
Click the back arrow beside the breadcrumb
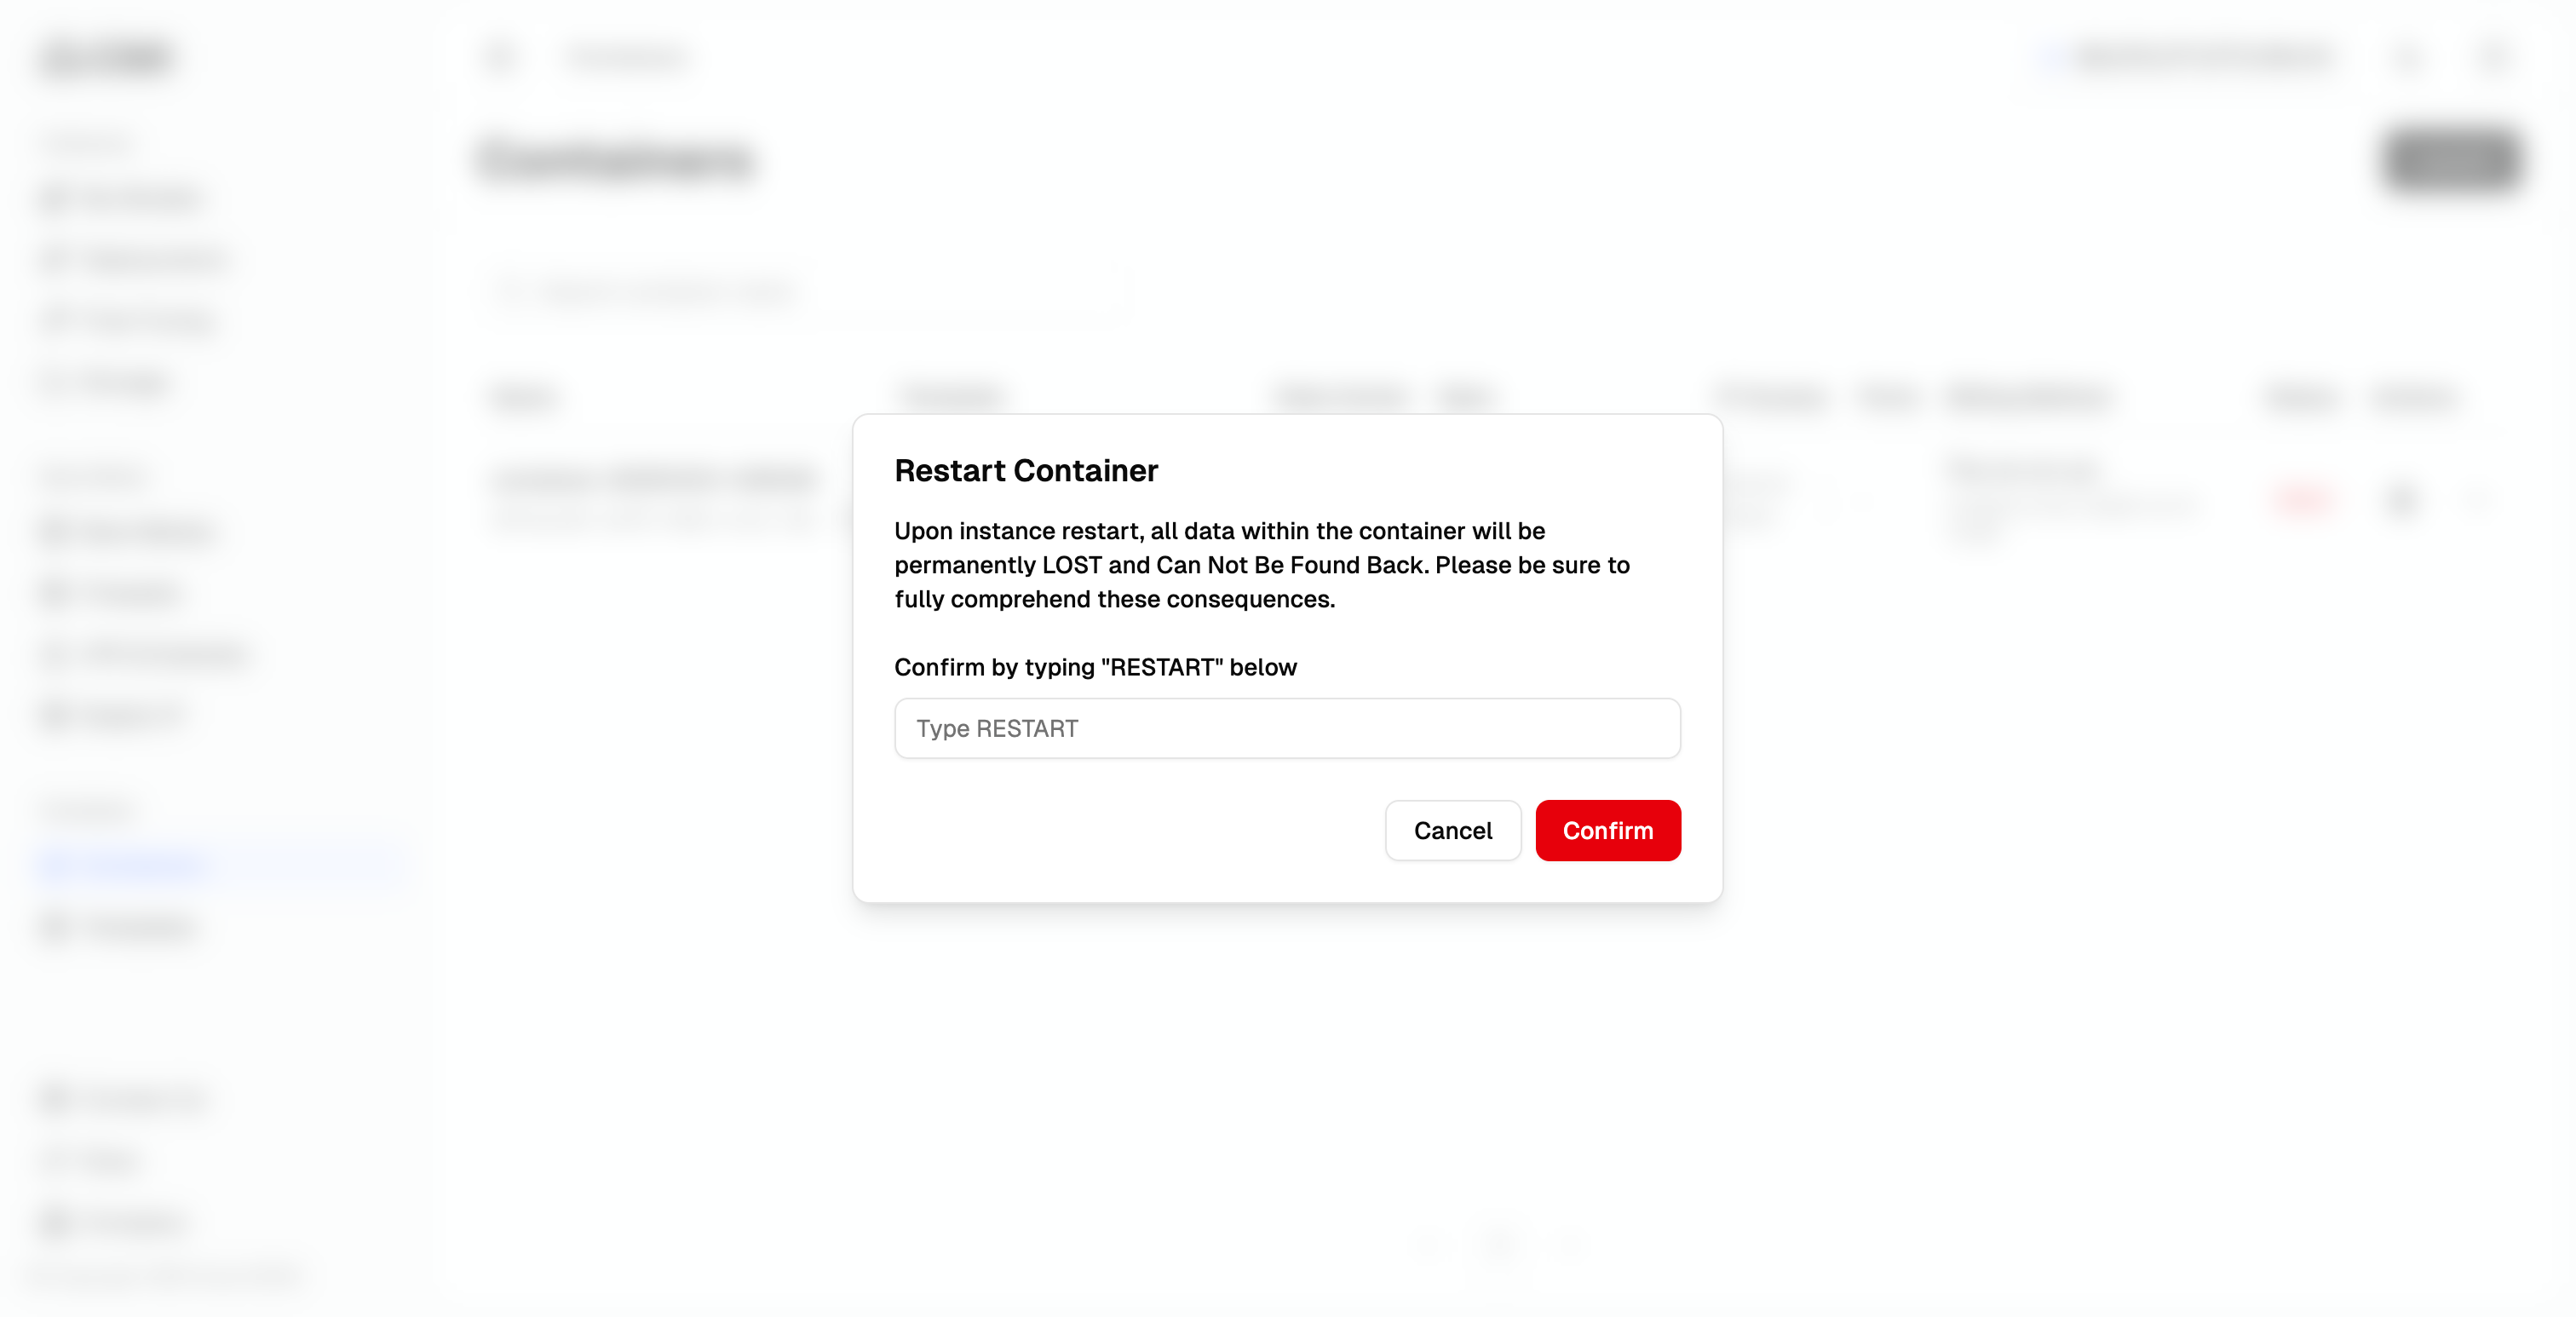click(x=499, y=57)
